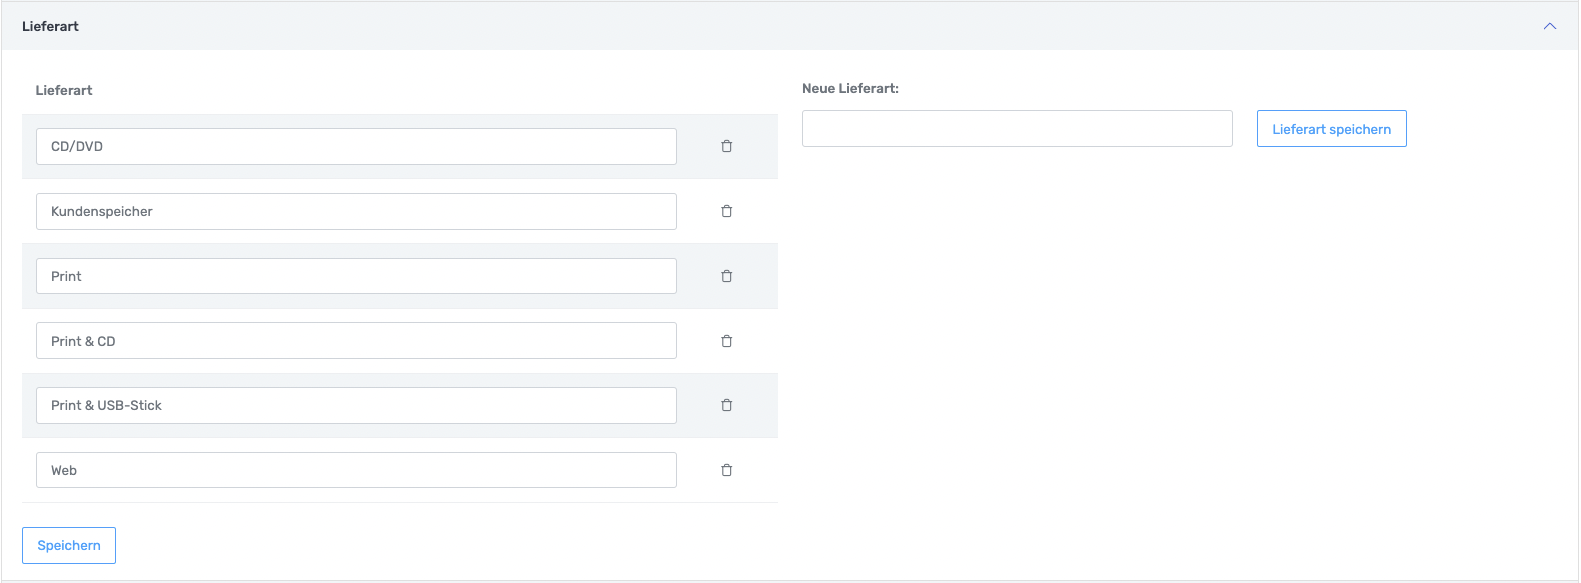Select the Print input field

click(356, 276)
